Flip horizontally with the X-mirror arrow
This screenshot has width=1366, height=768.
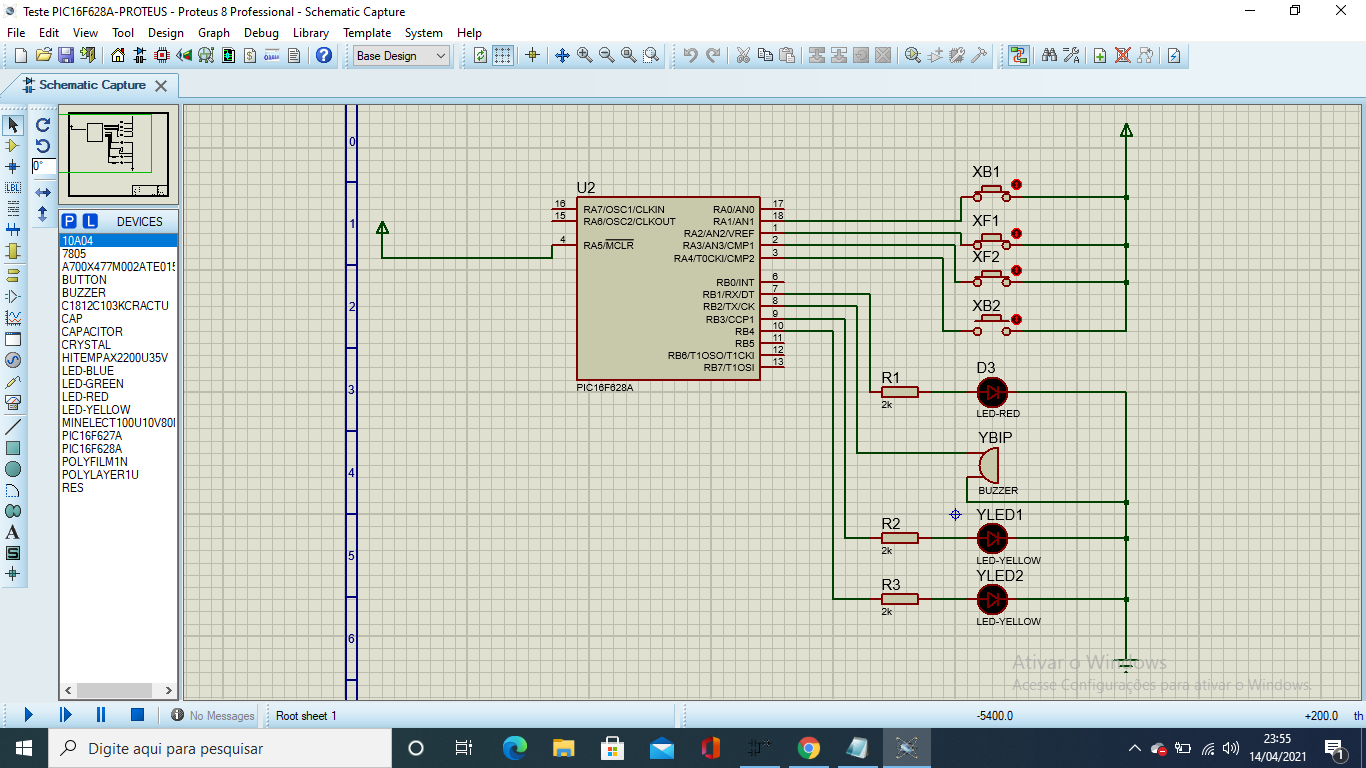pyautogui.click(x=43, y=192)
